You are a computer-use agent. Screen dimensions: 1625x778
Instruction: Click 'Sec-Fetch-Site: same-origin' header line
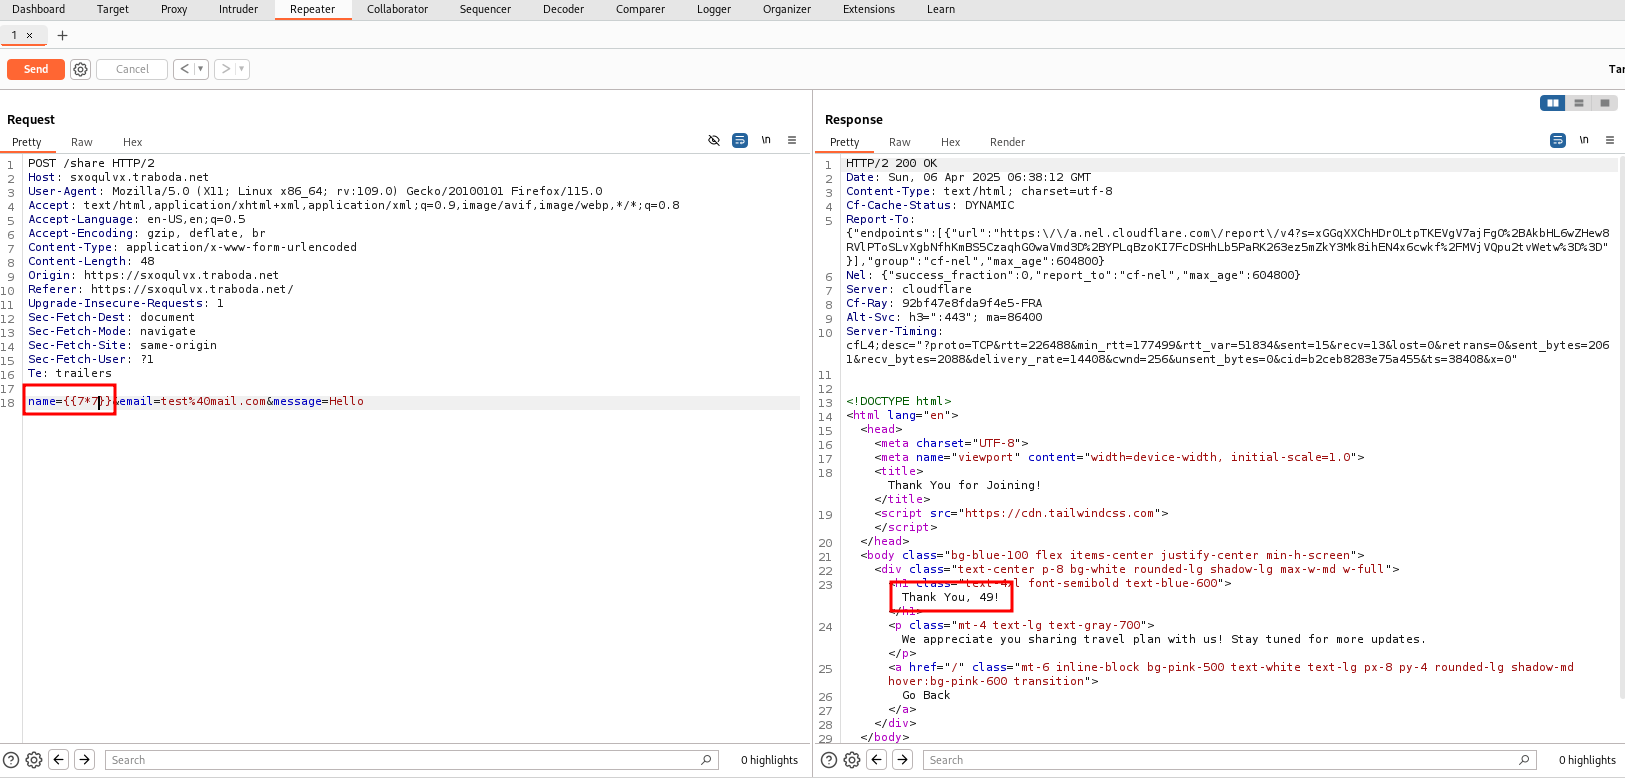coord(122,345)
